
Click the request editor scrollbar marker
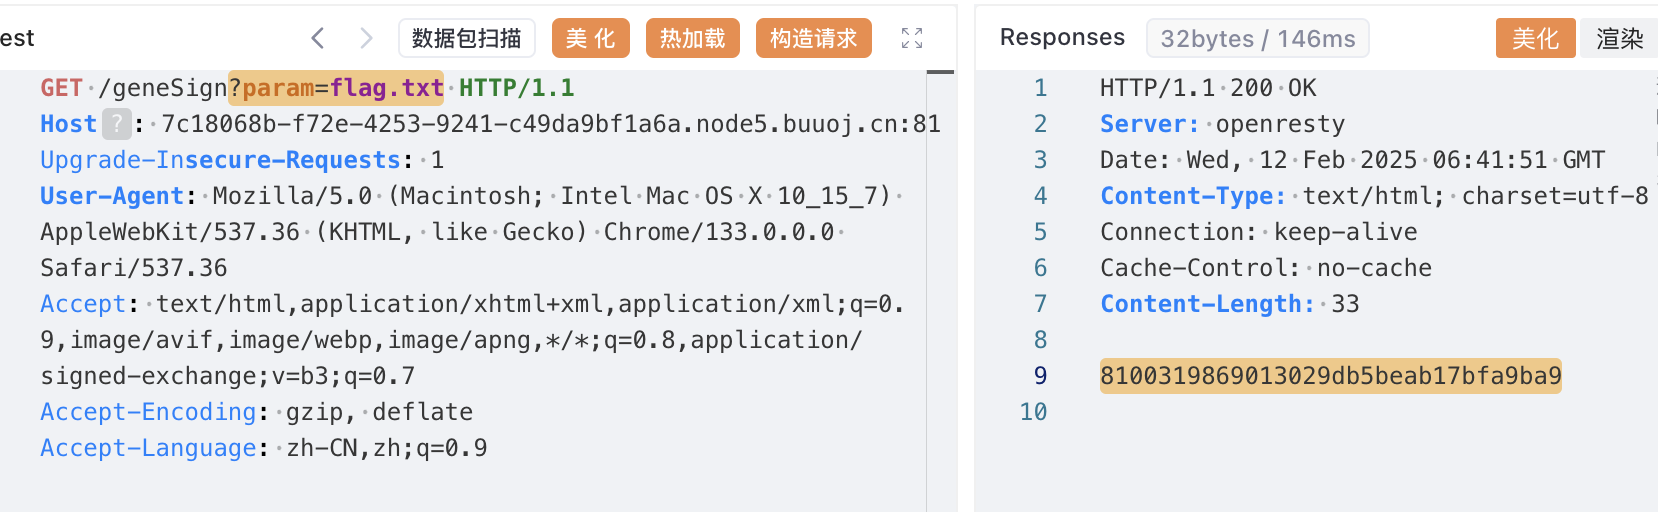940,72
